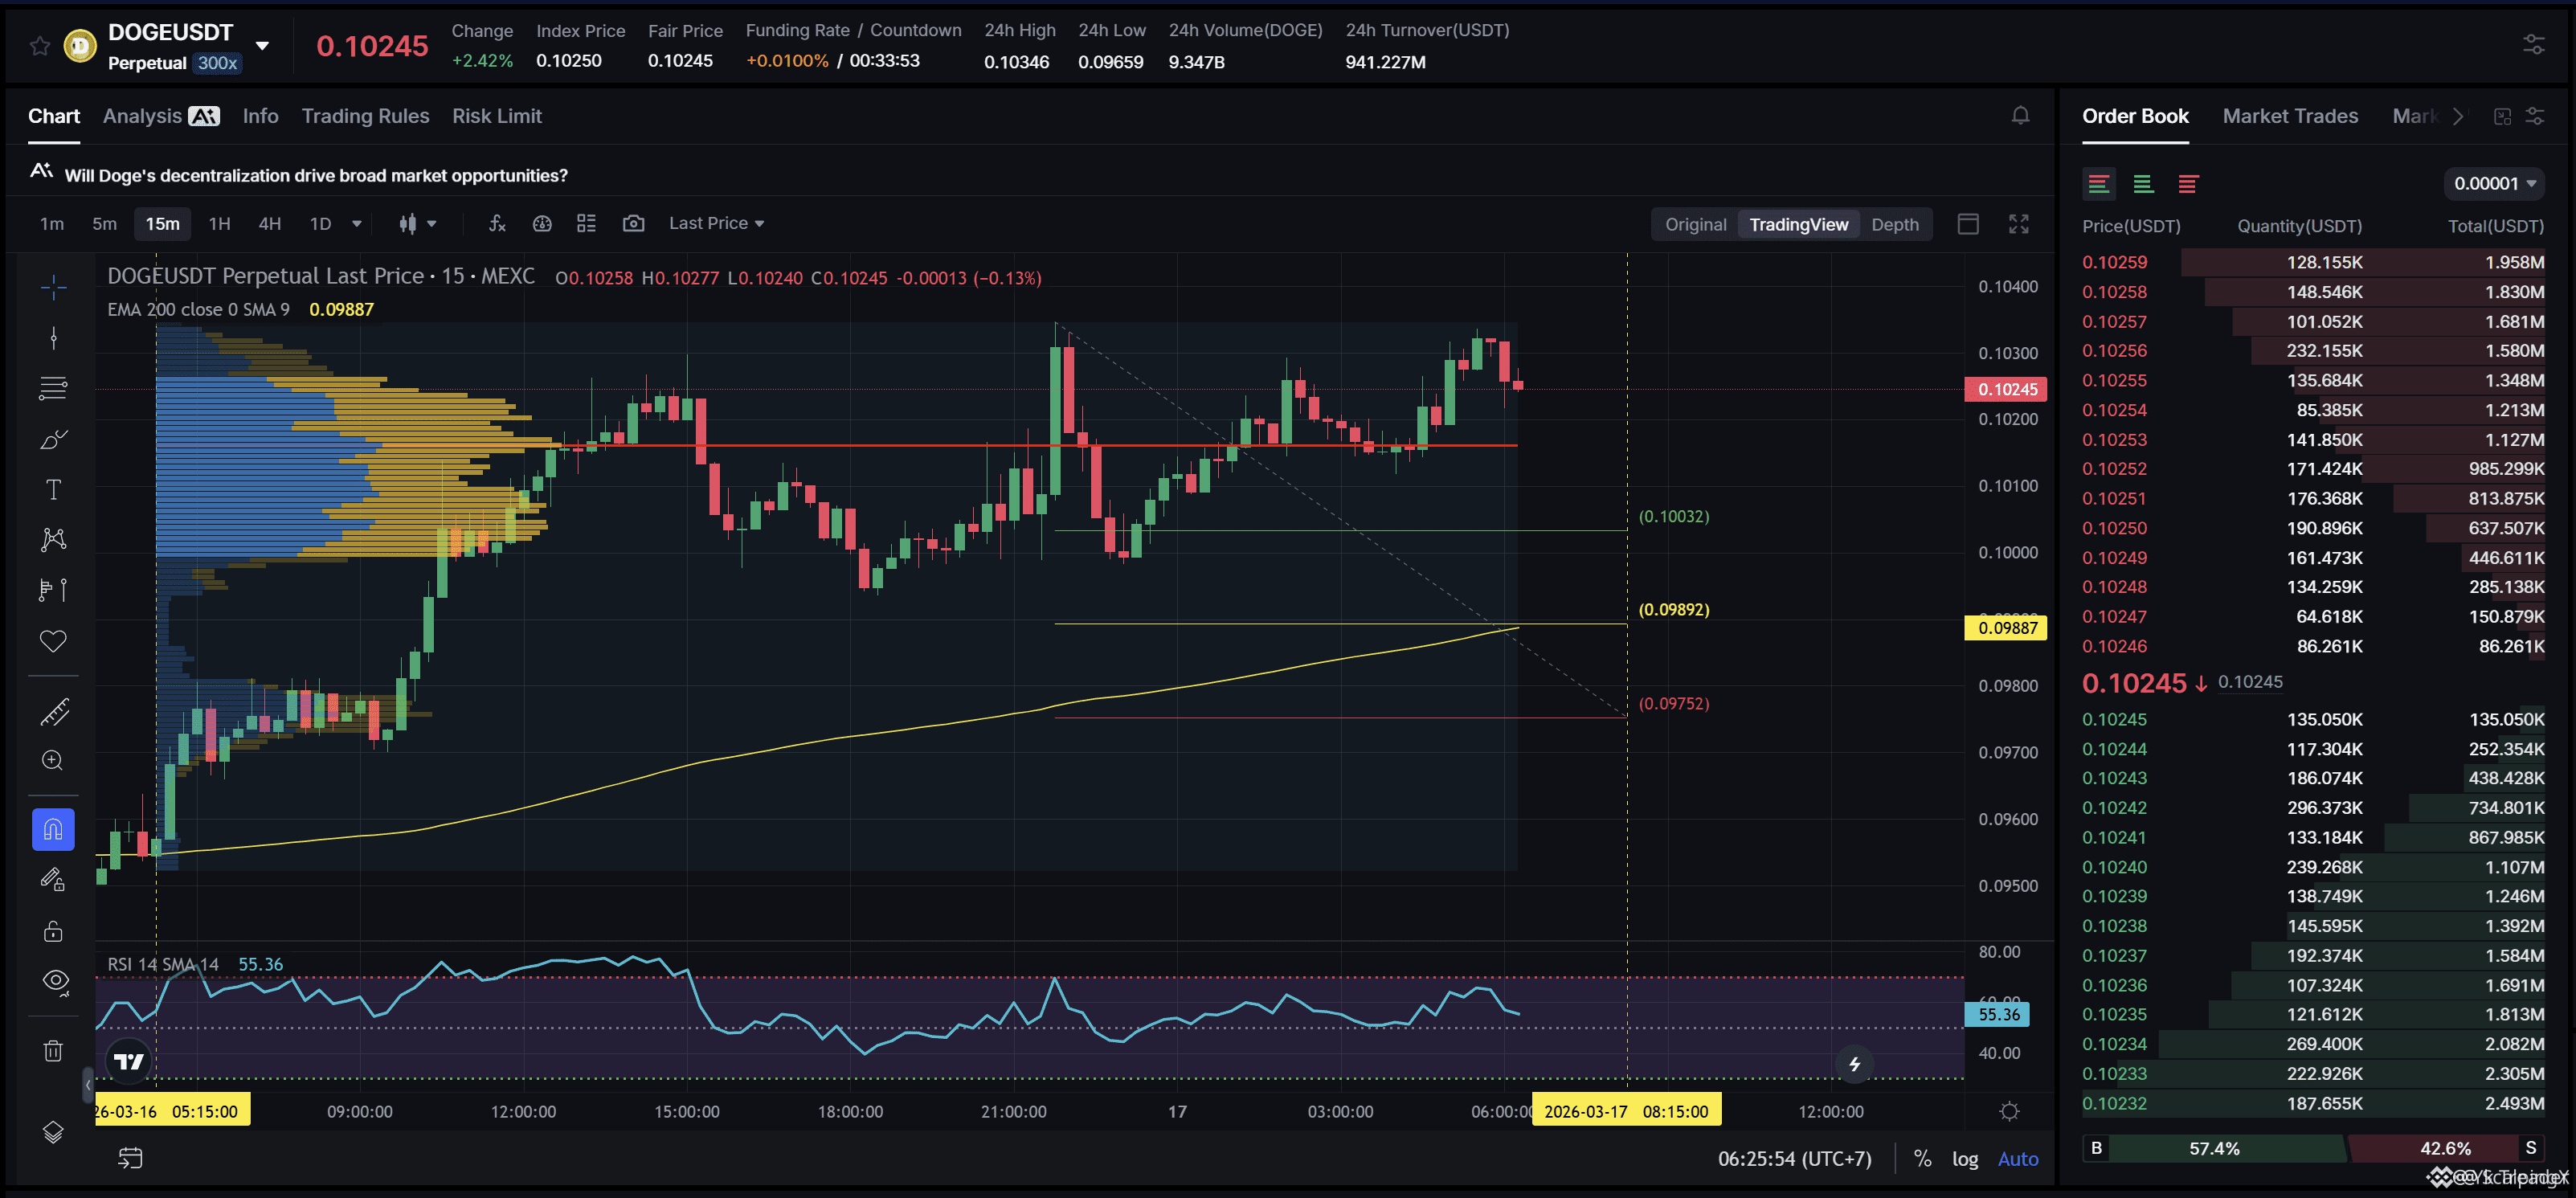Lock all drawing tools
Screen dimensions: 2576x1198
click(53, 931)
